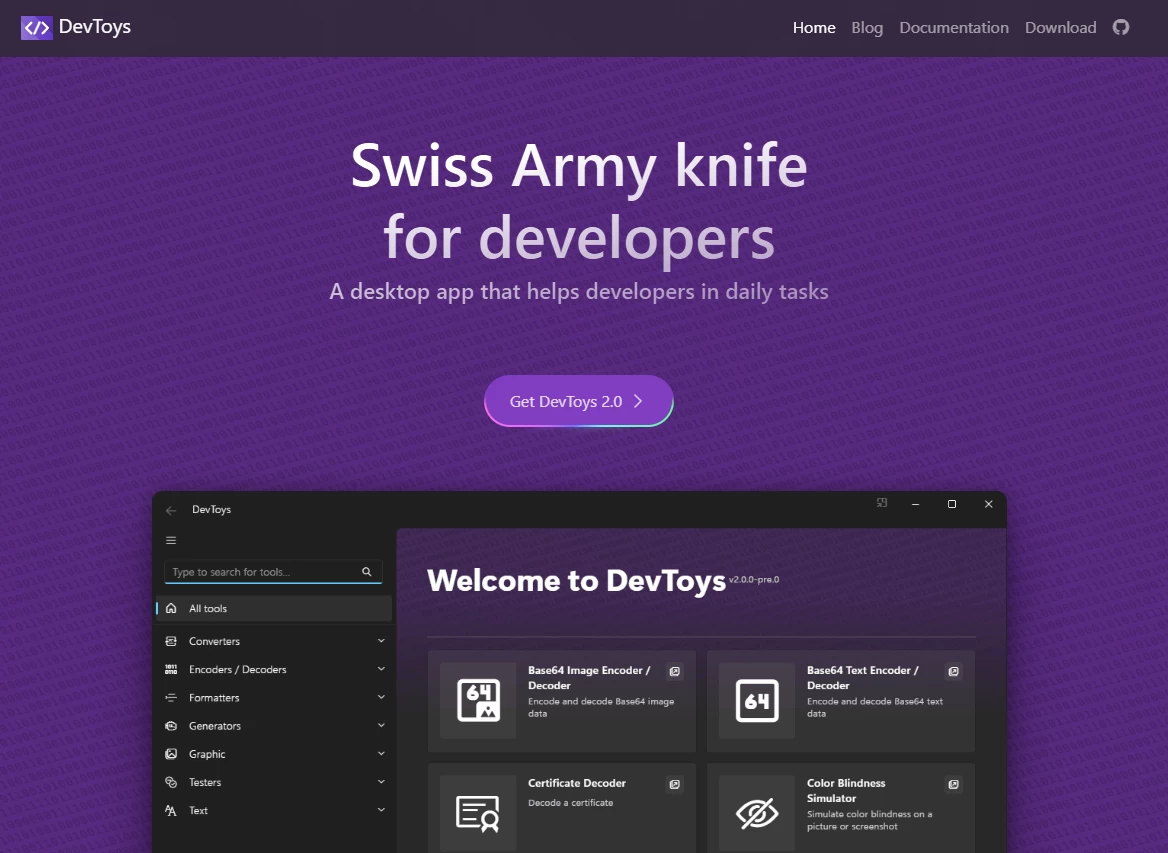Click the hamburger menu icon in sidebar
This screenshot has height=853, width=1168.
click(x=171, y=540)
